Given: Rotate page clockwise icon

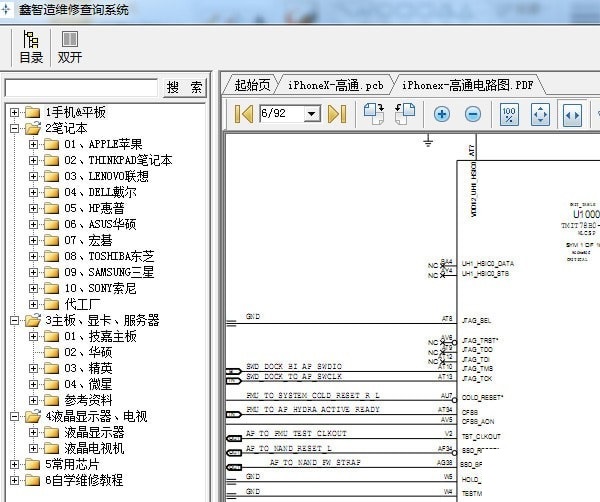Looking at the screenshot, I should coord(375,114).
